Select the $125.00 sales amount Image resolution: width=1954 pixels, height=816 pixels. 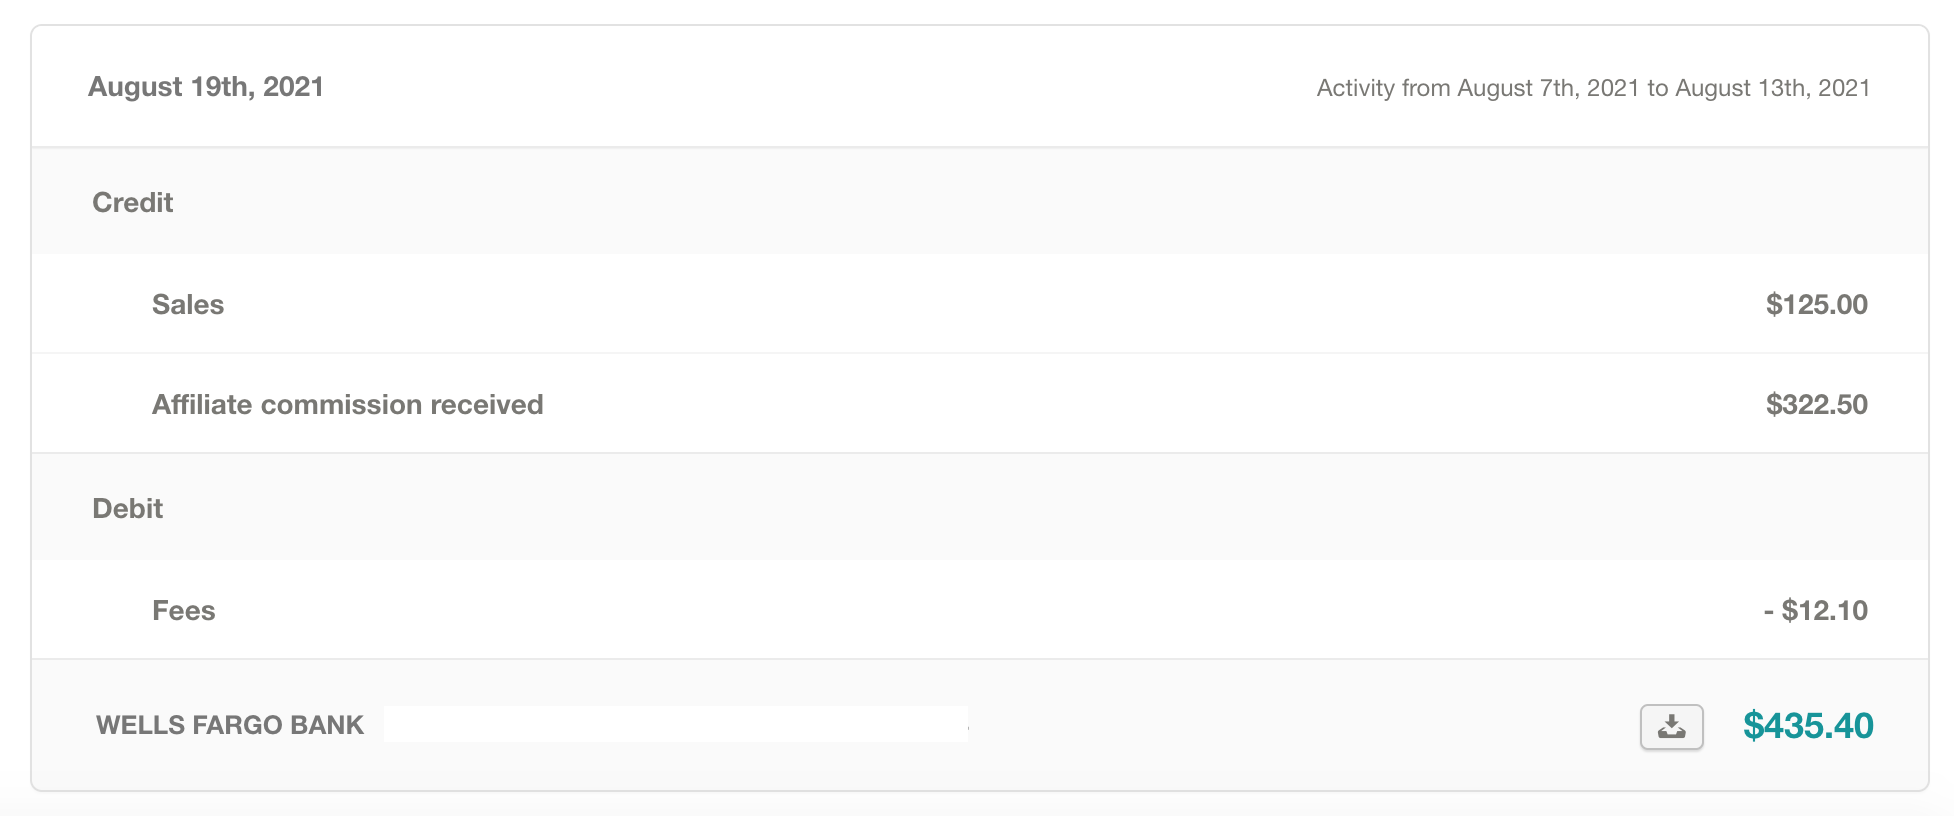pyautogui.click(x=1816, y=305)
